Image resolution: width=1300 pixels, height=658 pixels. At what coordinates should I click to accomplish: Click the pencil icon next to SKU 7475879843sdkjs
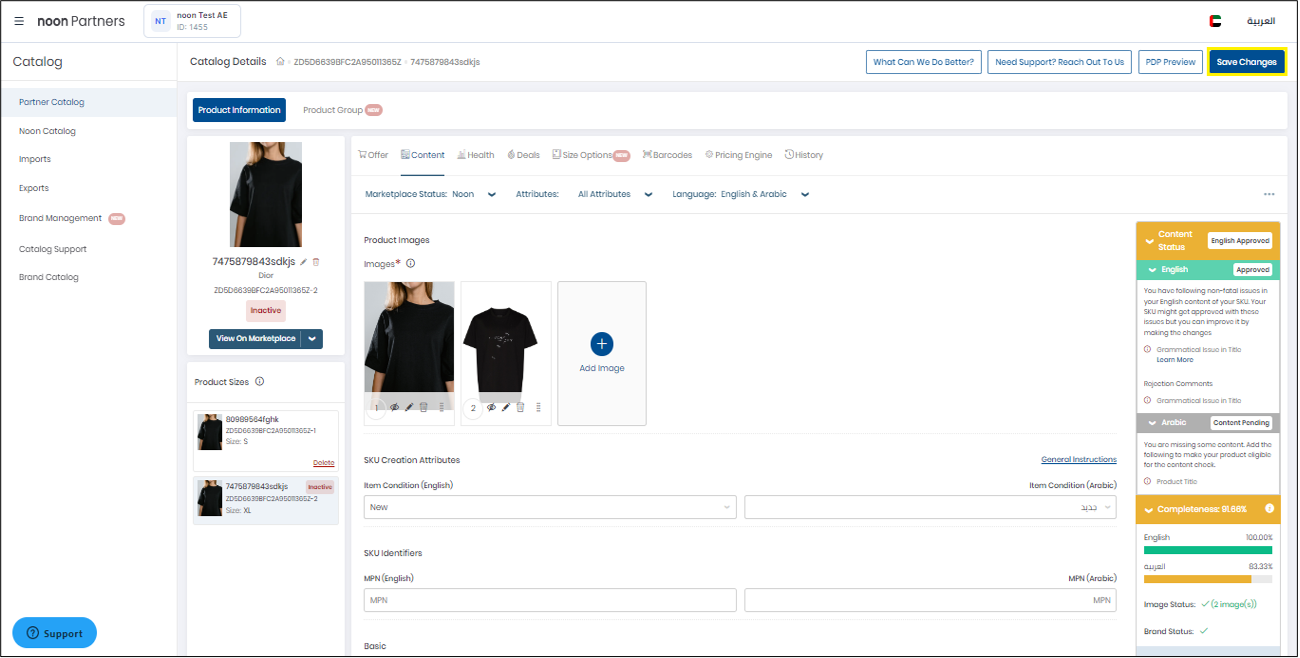point(304,262)
